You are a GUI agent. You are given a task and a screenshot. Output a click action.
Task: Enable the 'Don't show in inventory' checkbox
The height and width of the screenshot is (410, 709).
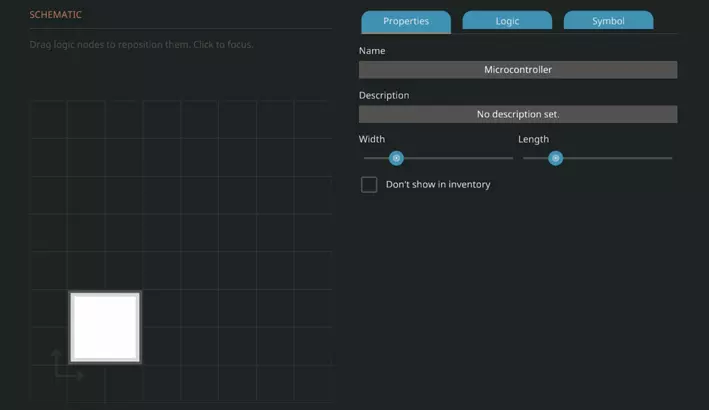(x=369, y=184)
